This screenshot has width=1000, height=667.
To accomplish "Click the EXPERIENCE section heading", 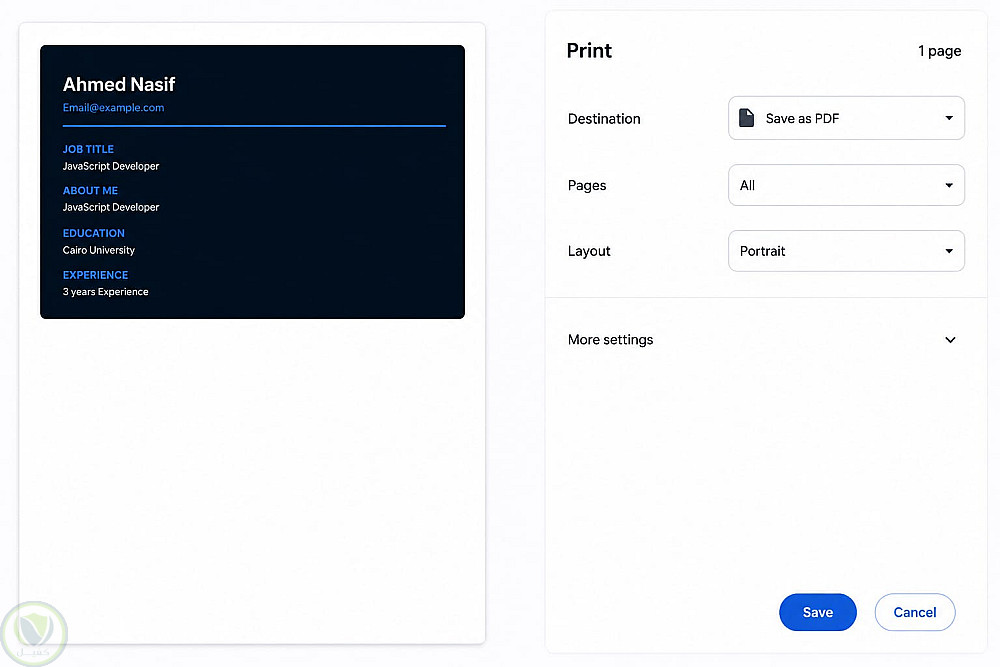I will 96,275.
